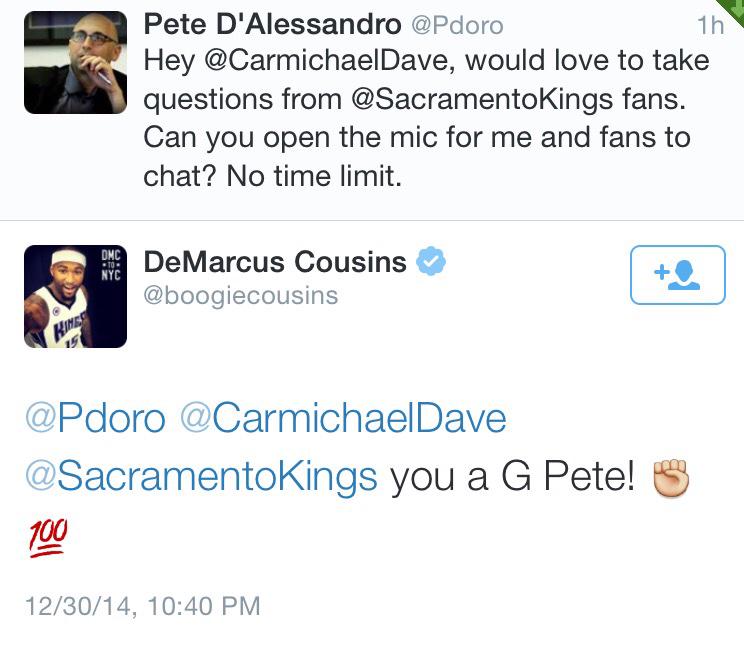Tap @CarmichaelDave in Pete's tweet
Viewport: 744px width, 645px height.
(326, 61)
